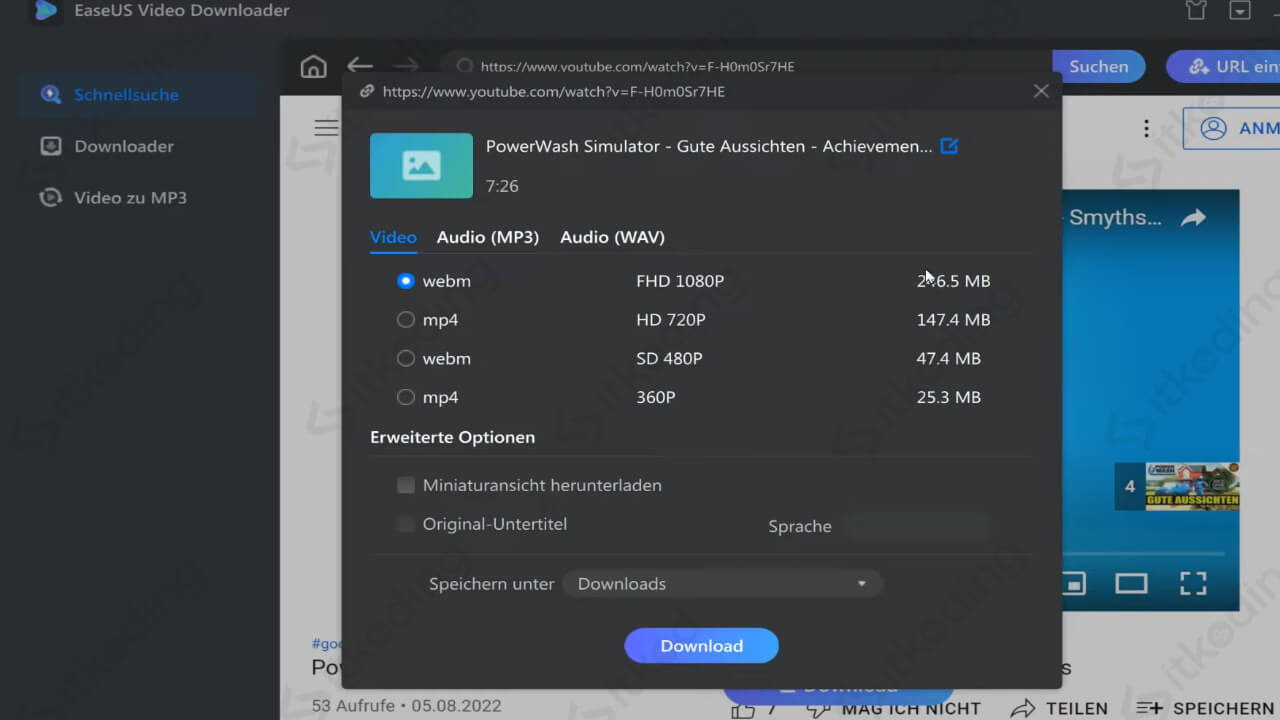Click the blue Download button in dialog
Viewport: 1280px width, 720px height.
[702, 646]
